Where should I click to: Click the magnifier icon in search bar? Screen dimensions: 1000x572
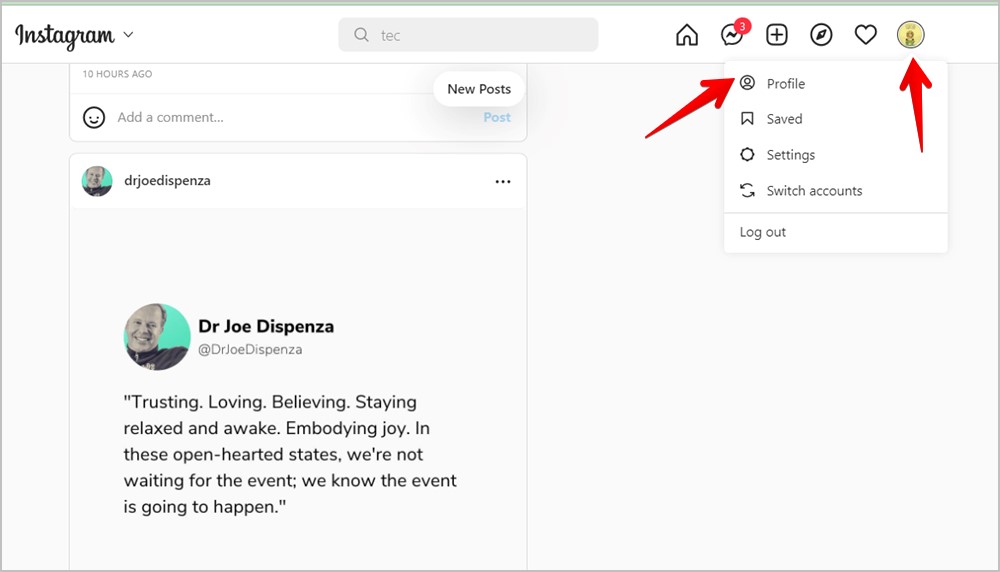361,35
